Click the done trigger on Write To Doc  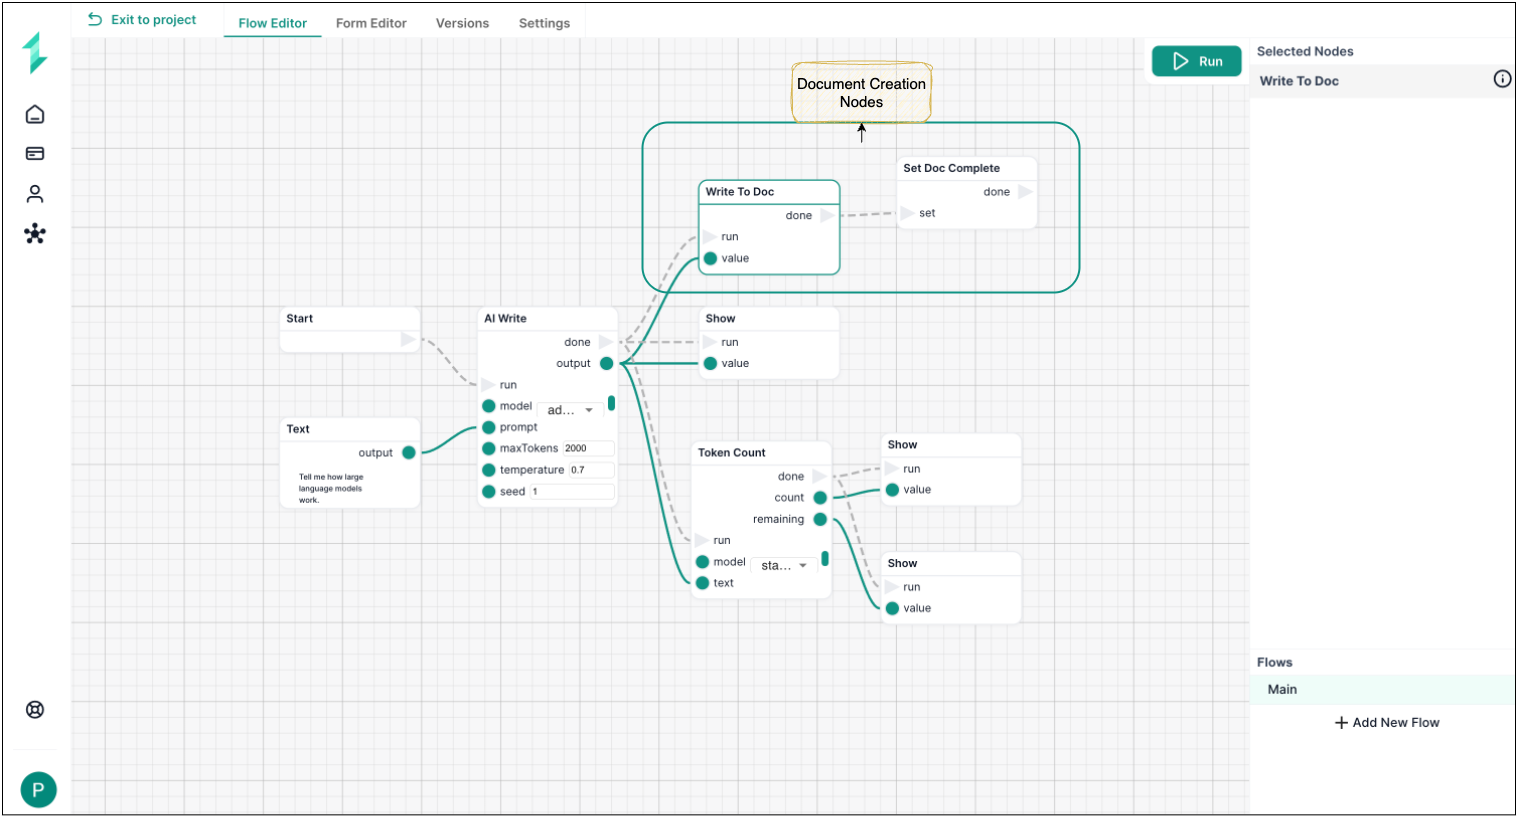point(827,215)
